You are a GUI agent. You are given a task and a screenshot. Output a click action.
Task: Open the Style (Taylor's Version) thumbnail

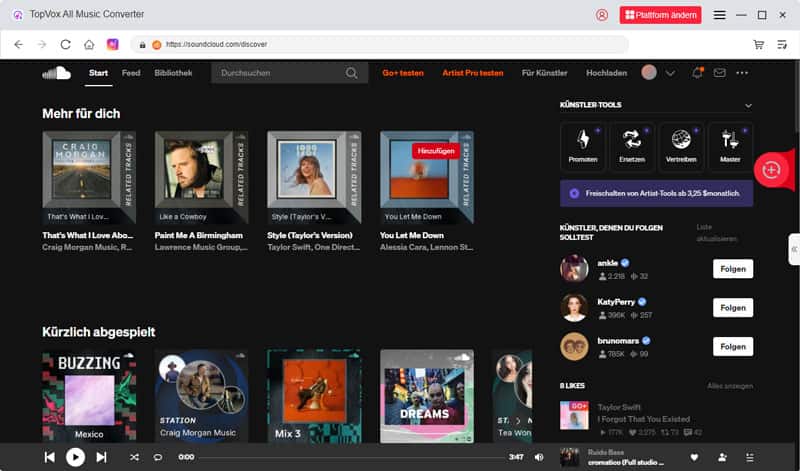tap(314, 178)
